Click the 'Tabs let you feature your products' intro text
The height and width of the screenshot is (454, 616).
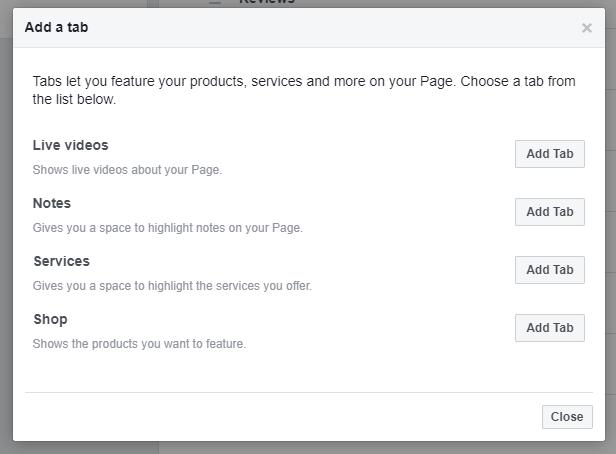304,90
